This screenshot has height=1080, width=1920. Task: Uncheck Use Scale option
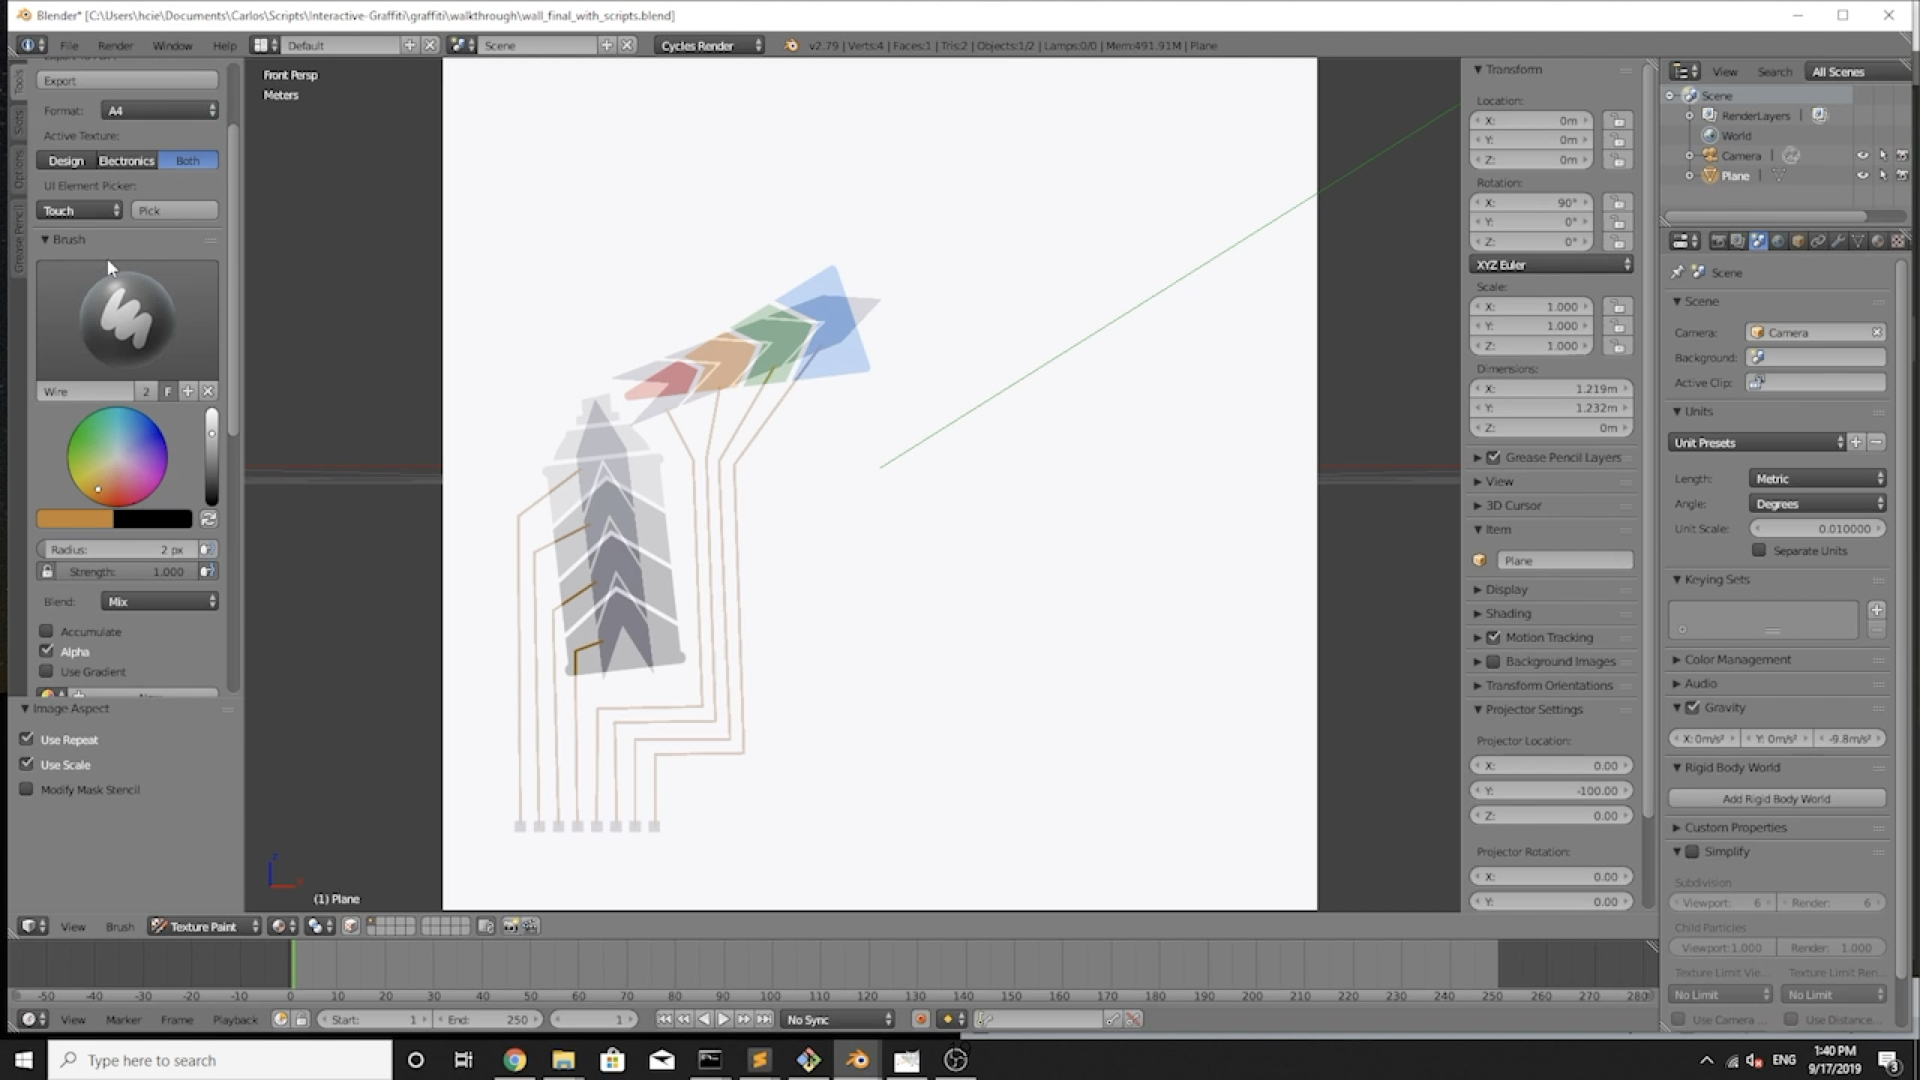point(27,764)
